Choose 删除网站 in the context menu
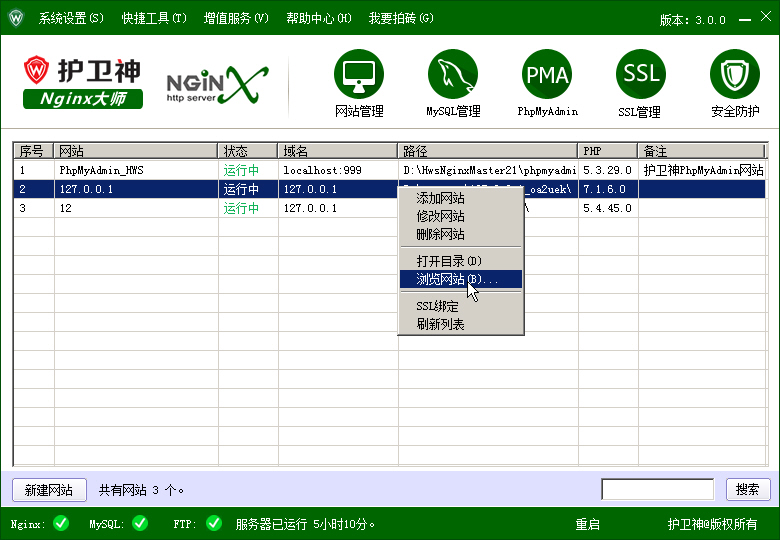The width and height of the screenshot is (780, 540). coord(440,234)
